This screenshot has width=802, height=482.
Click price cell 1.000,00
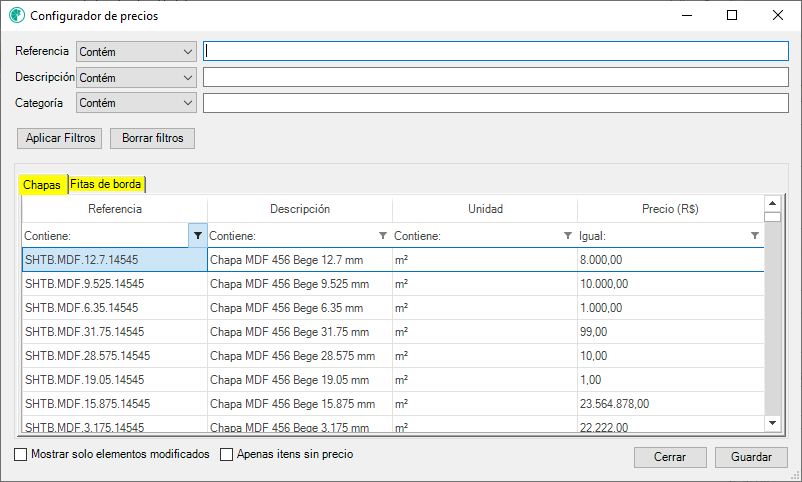click(x=671, y=308)
